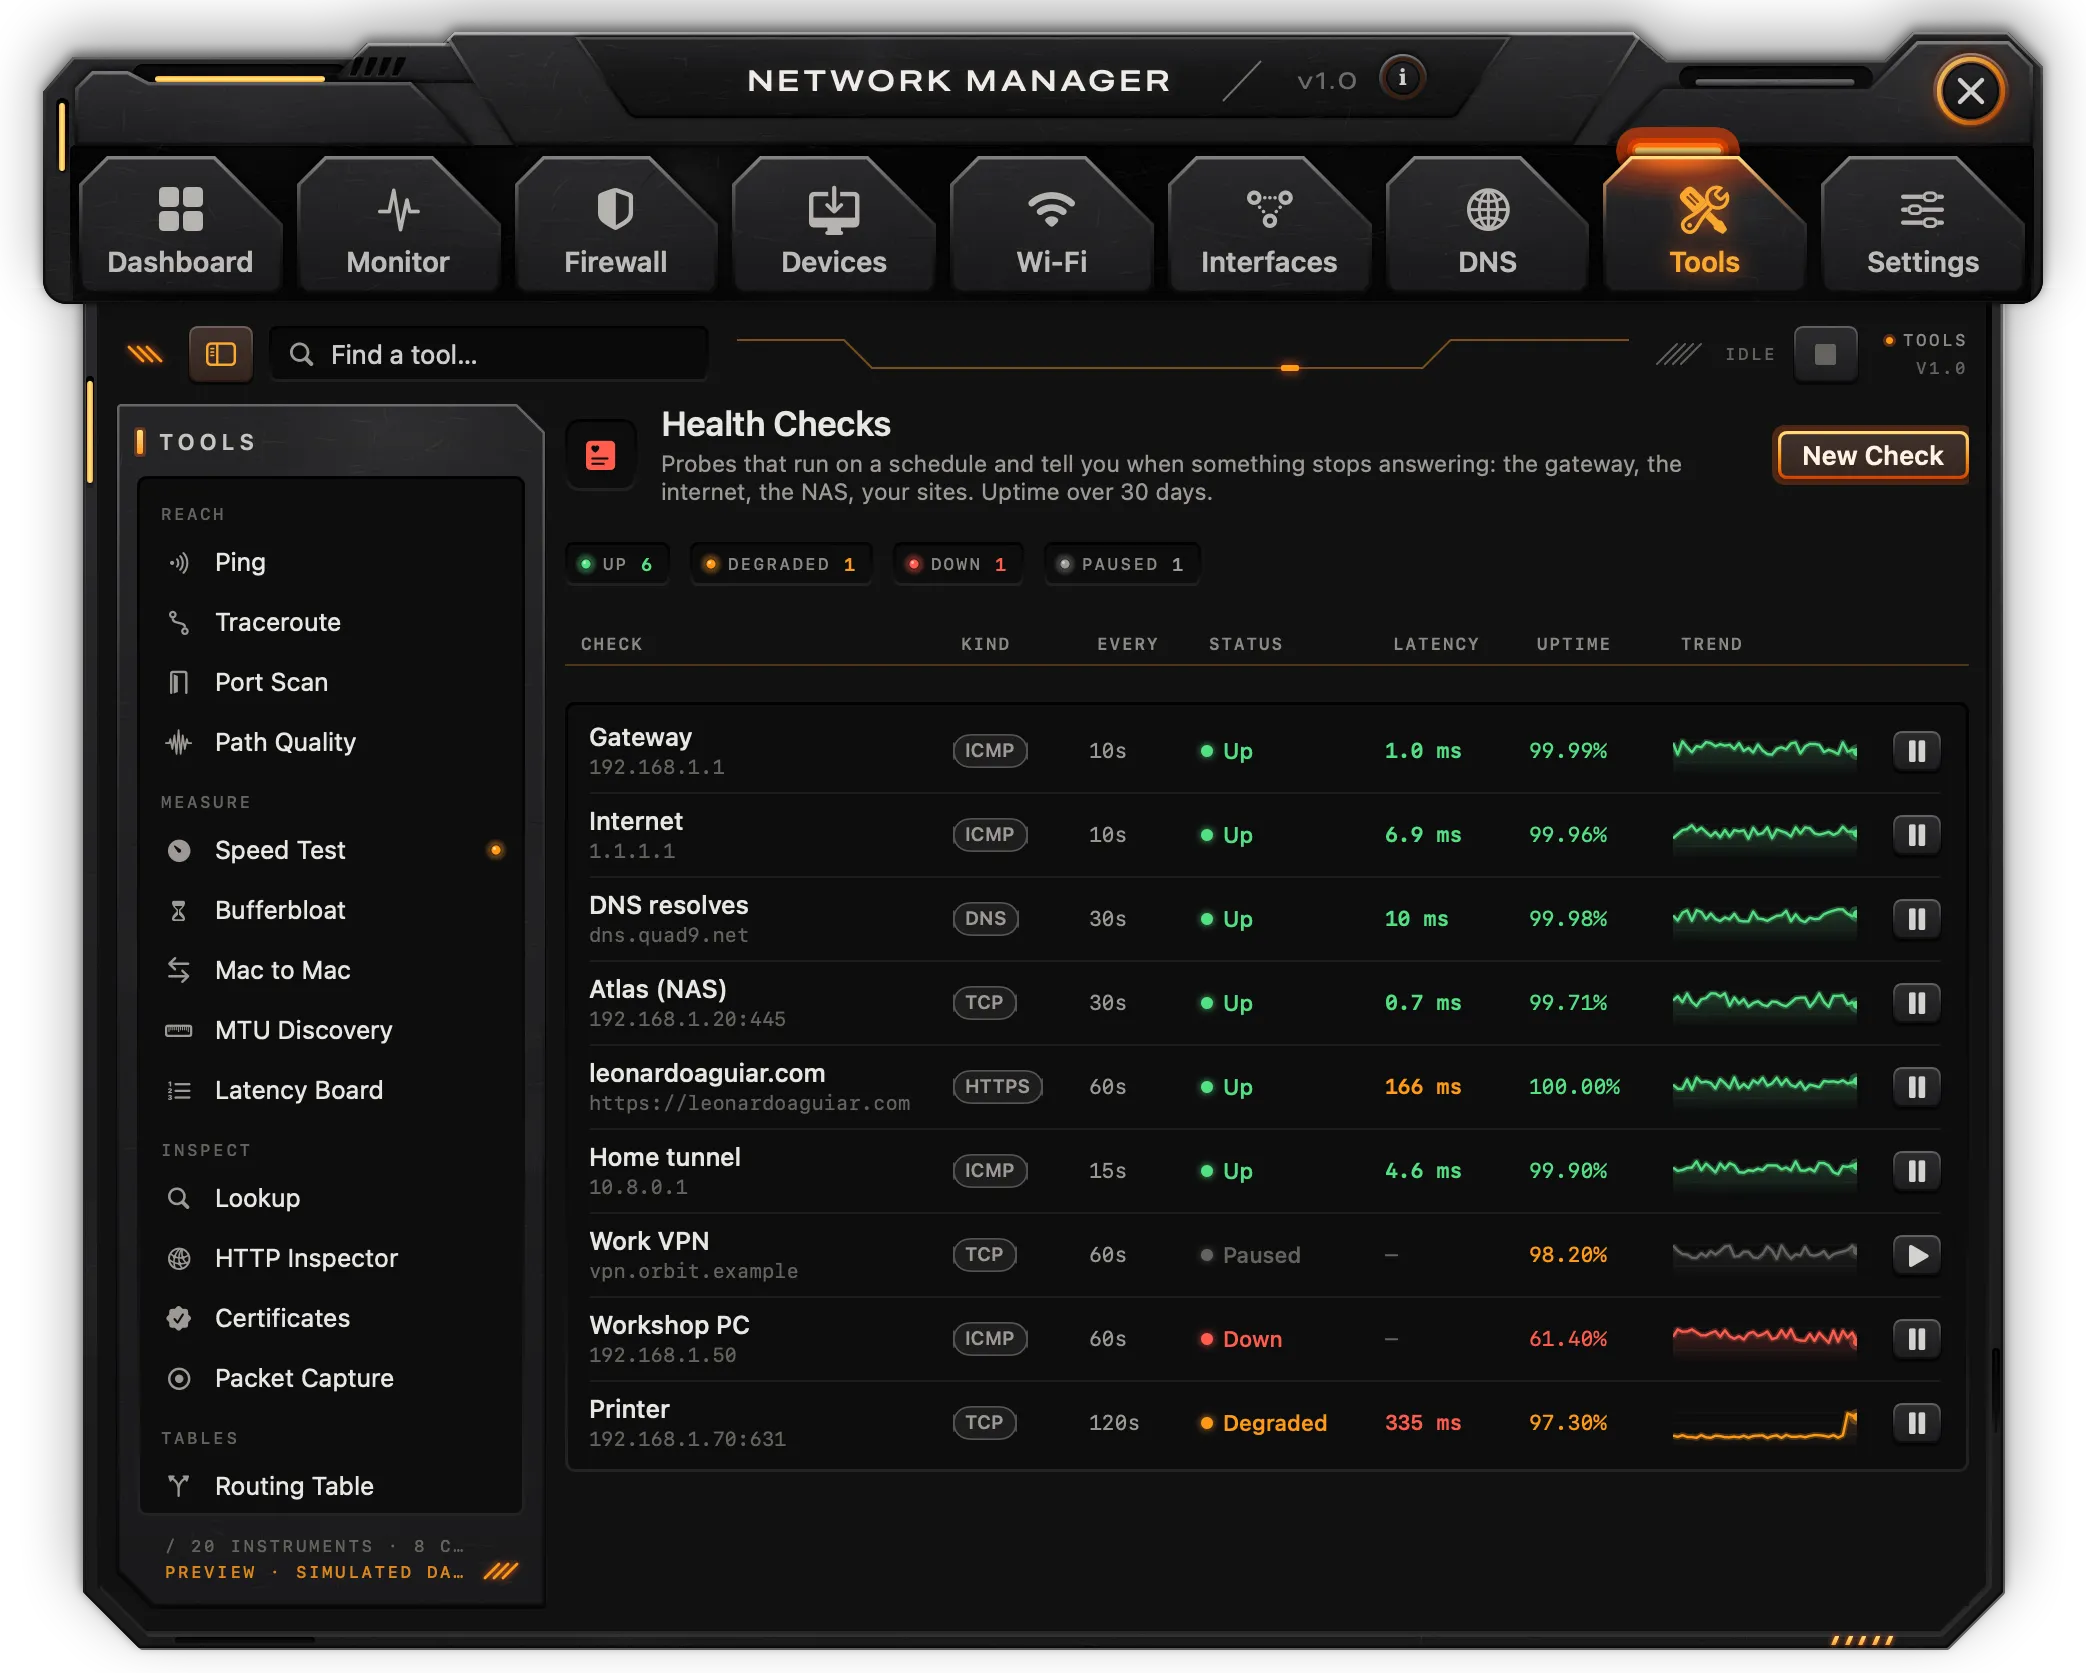Open the Mac to Mac tool
Viewport: 2086px width, 1673px height.
click(332, 970)
